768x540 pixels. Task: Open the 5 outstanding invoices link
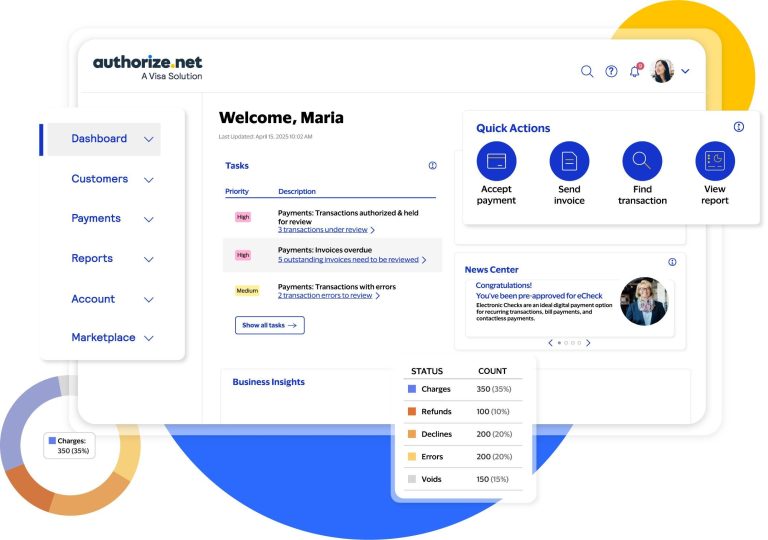347,260
